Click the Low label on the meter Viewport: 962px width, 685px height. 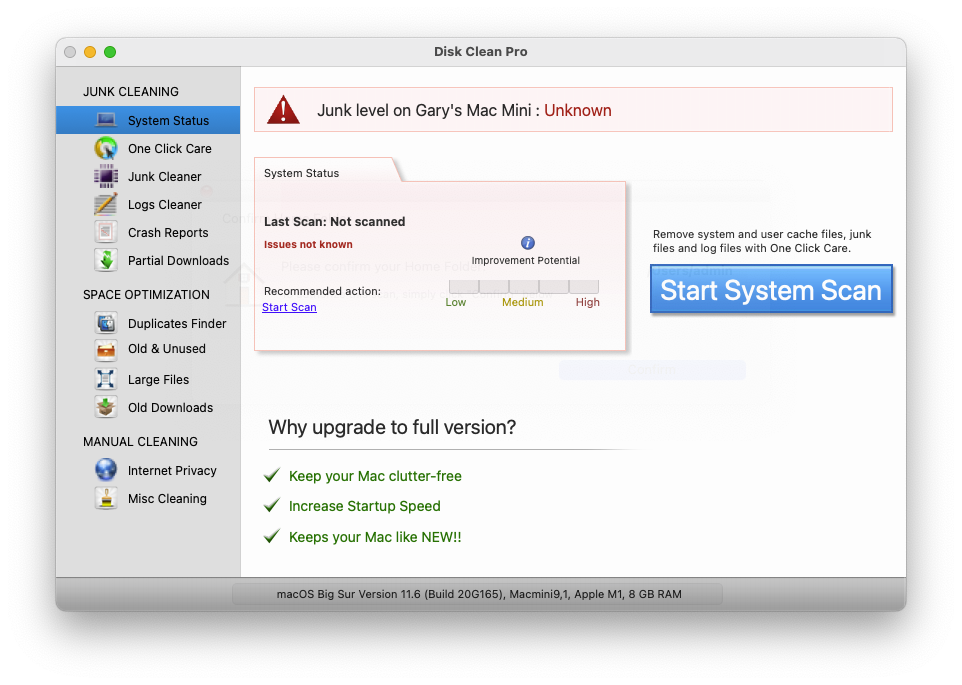tap(455, 302)
